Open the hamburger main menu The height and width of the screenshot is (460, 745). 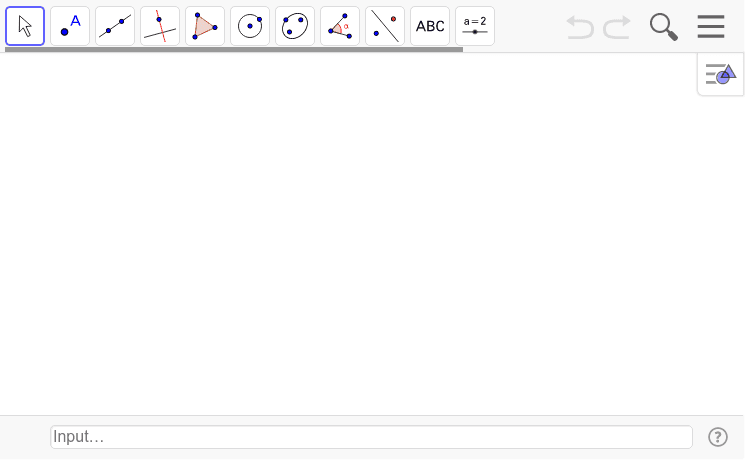tap(711, 27)
